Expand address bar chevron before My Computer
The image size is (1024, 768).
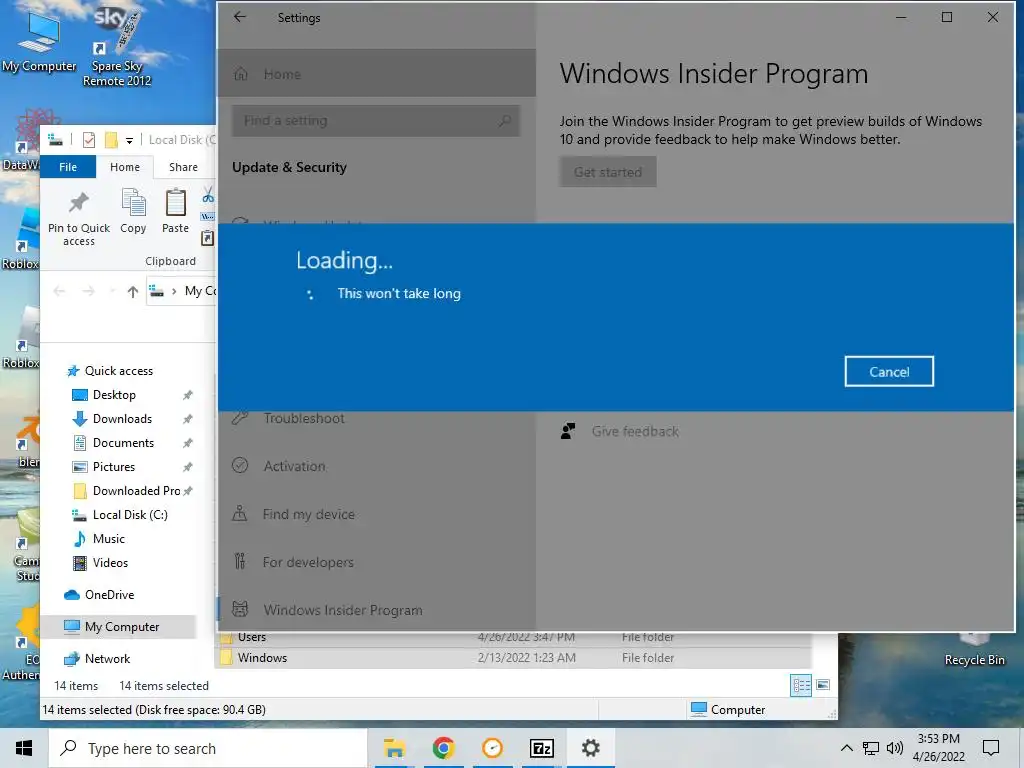(174, 291)
